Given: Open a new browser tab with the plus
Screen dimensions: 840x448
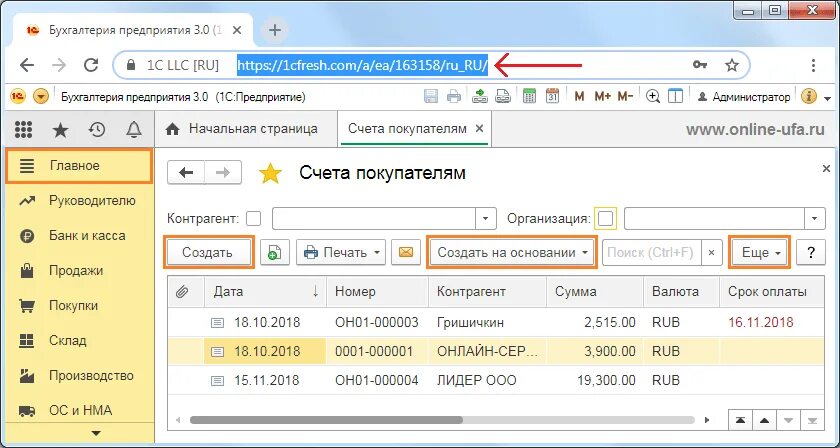Looking at the screenshot, I should [274, 31].
